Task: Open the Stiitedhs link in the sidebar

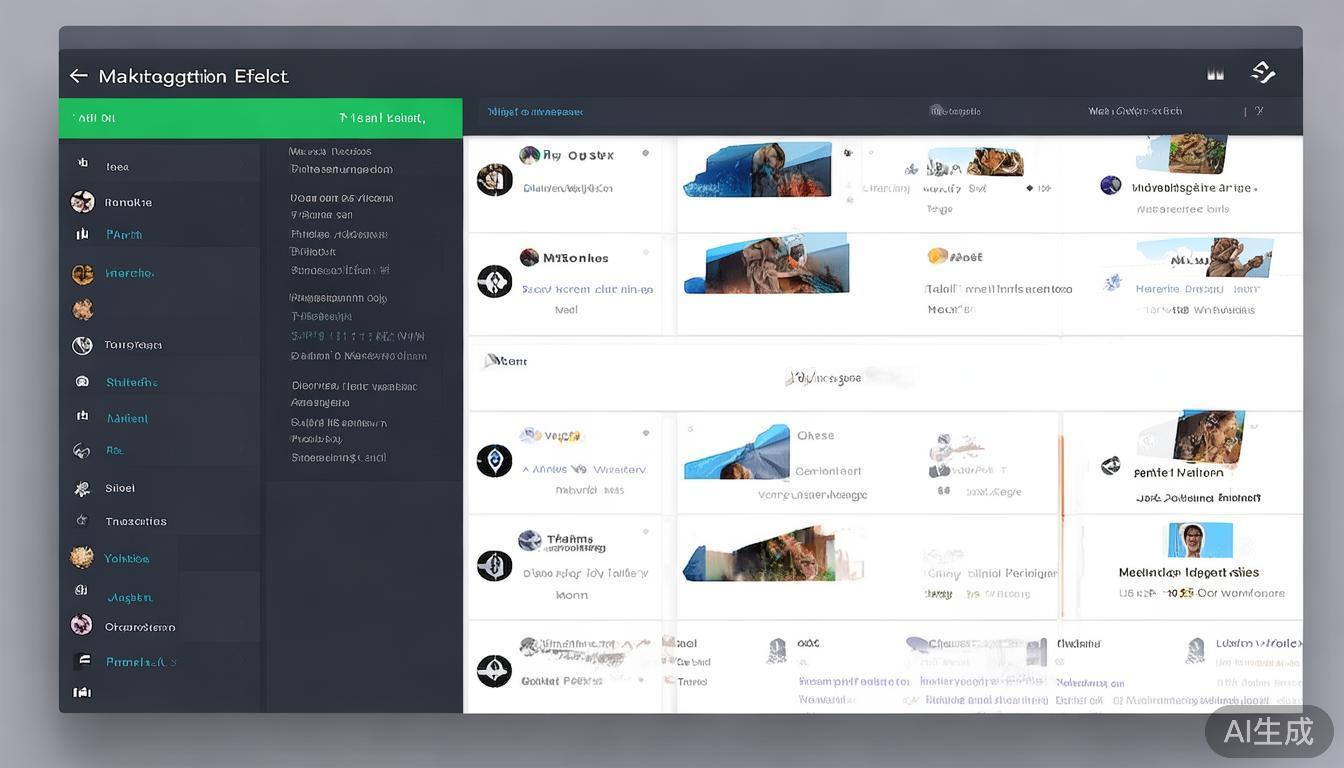Action: 132,382
